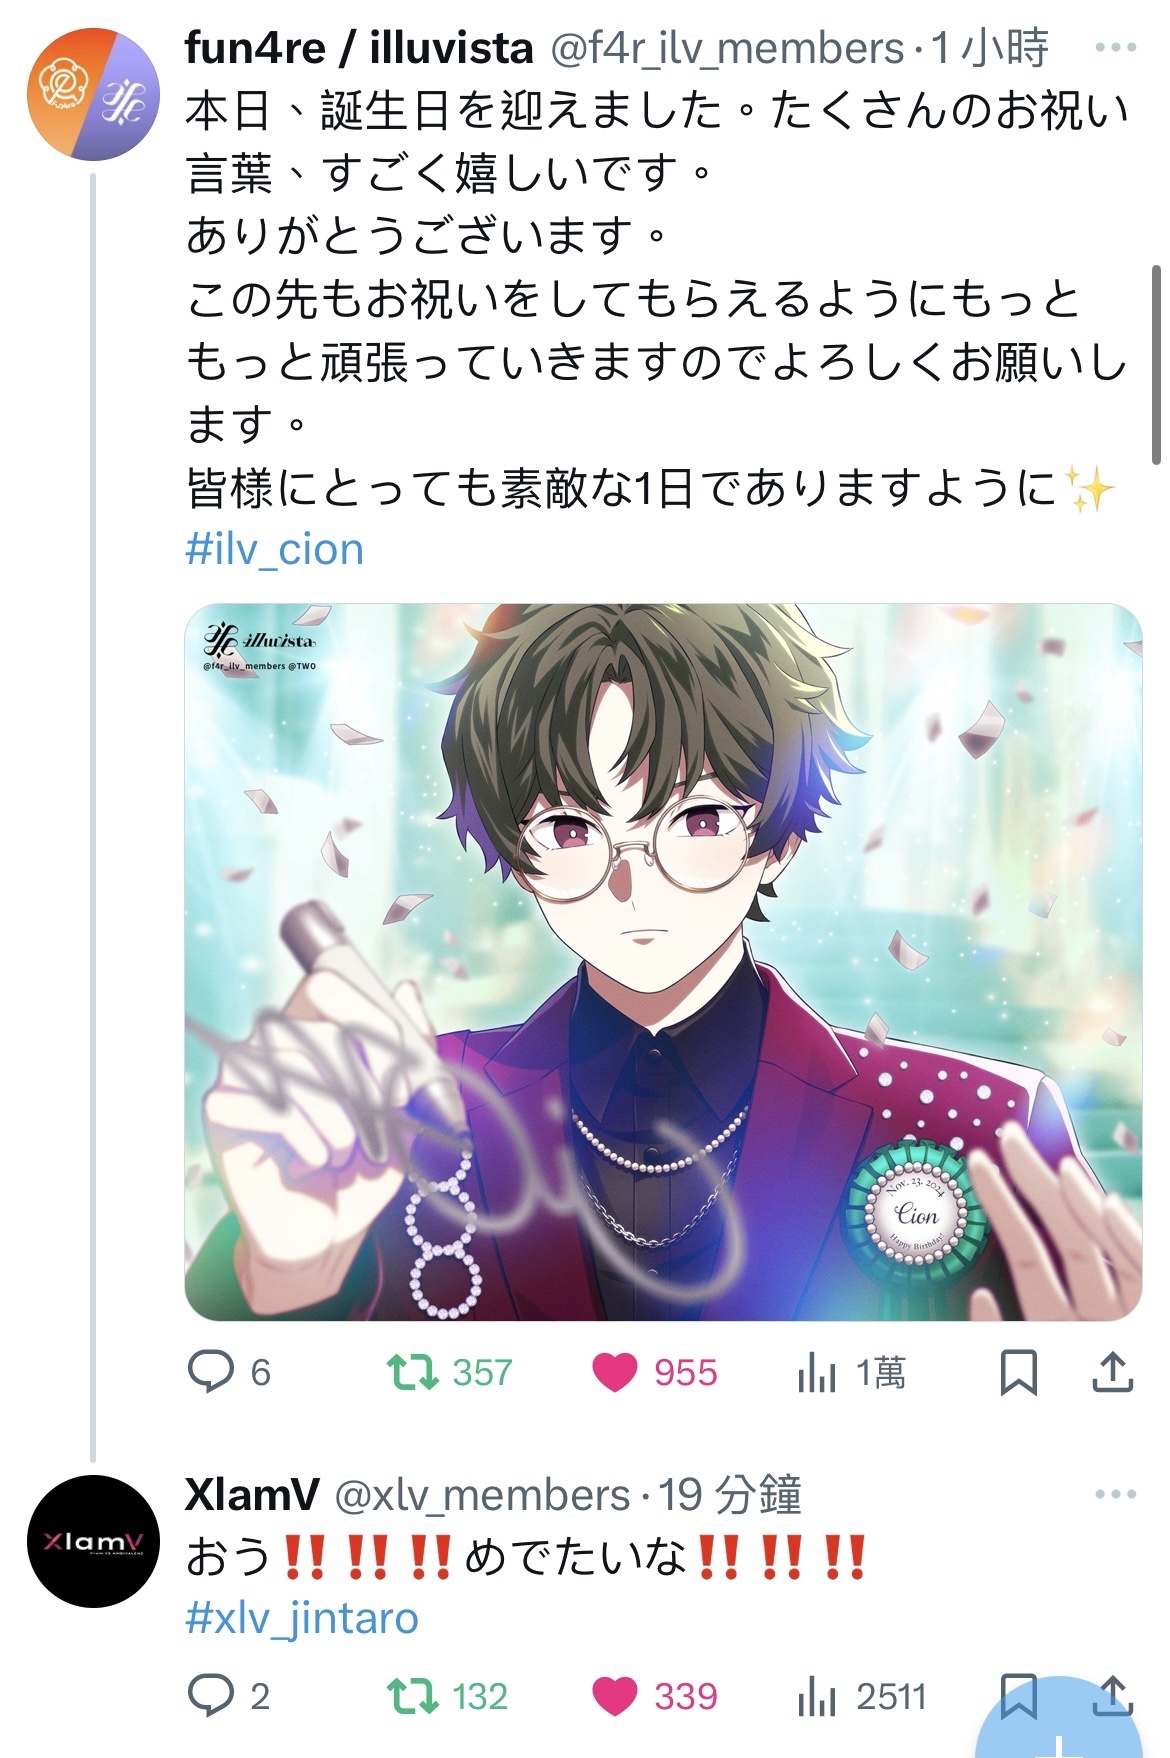Open XlamV black profile avatar
Image resolution: width=1170 pixels, height=1758 pixels.
[93, 1541]
